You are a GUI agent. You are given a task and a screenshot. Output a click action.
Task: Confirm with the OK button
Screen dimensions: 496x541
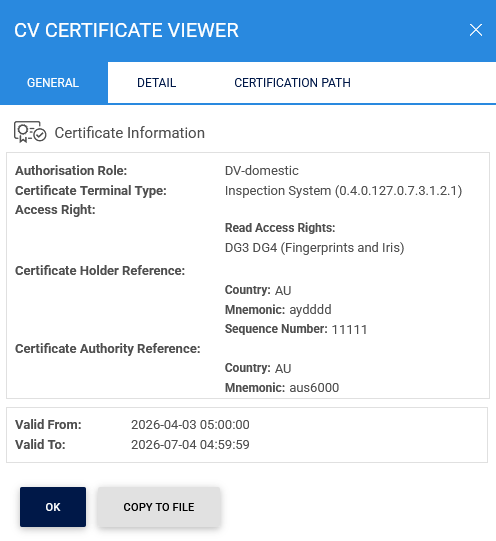coord(53,507)
